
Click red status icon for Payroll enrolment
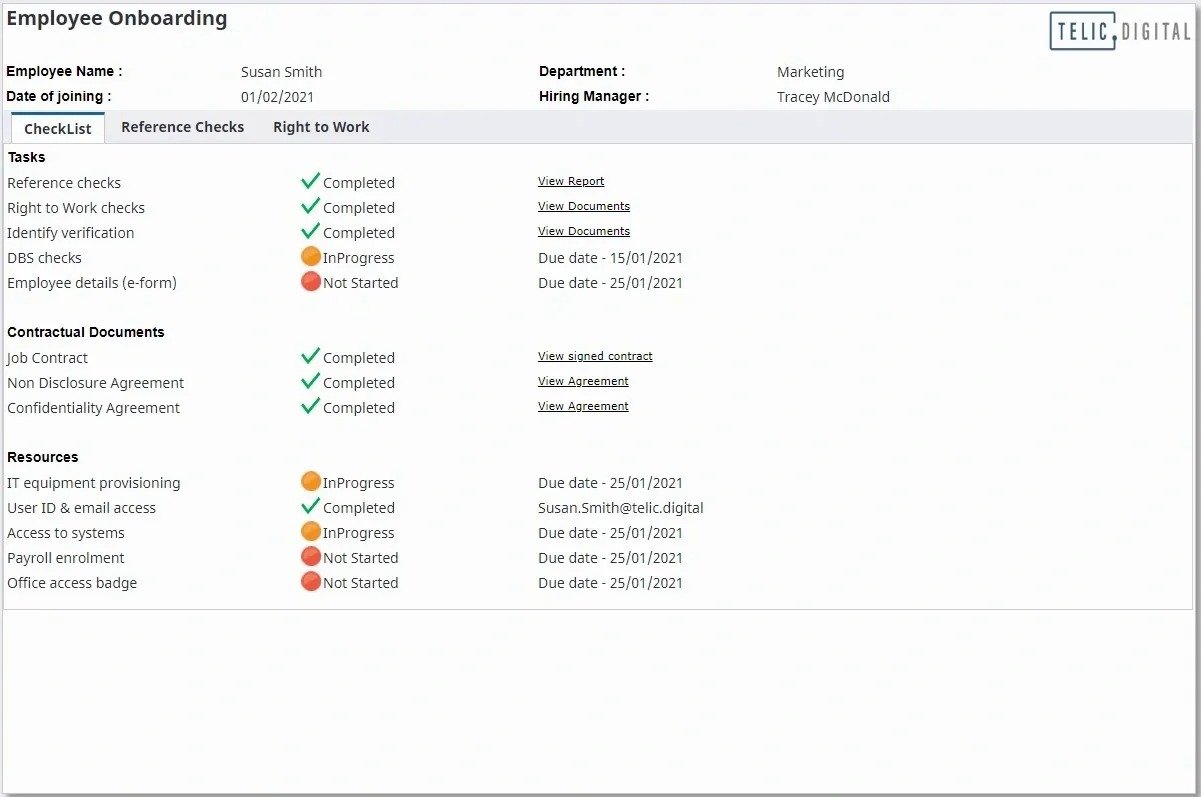(311, 557)
